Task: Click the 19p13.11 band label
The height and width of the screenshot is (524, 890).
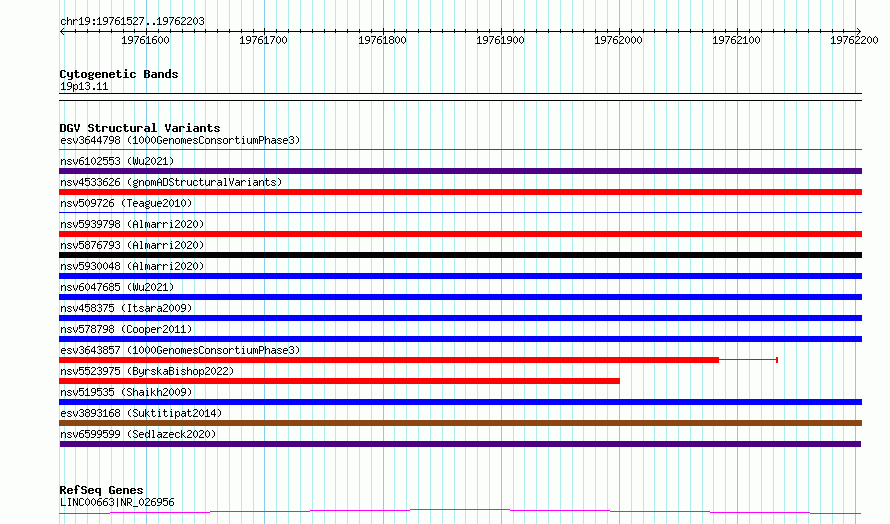Action: coord(84,86)
